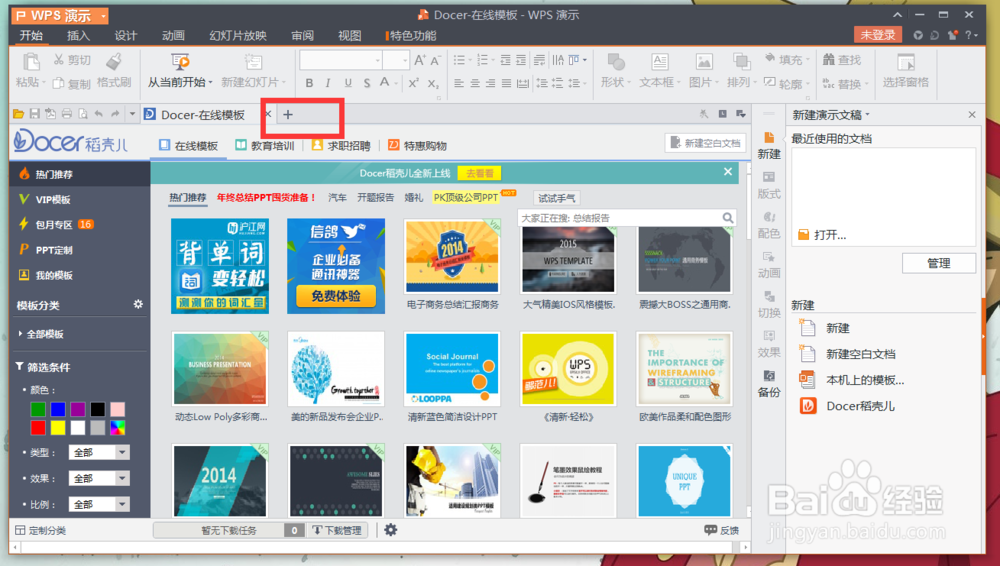
Task: Click 去看看 banner button
Action: pyautogui.click(x=479, y=173)
